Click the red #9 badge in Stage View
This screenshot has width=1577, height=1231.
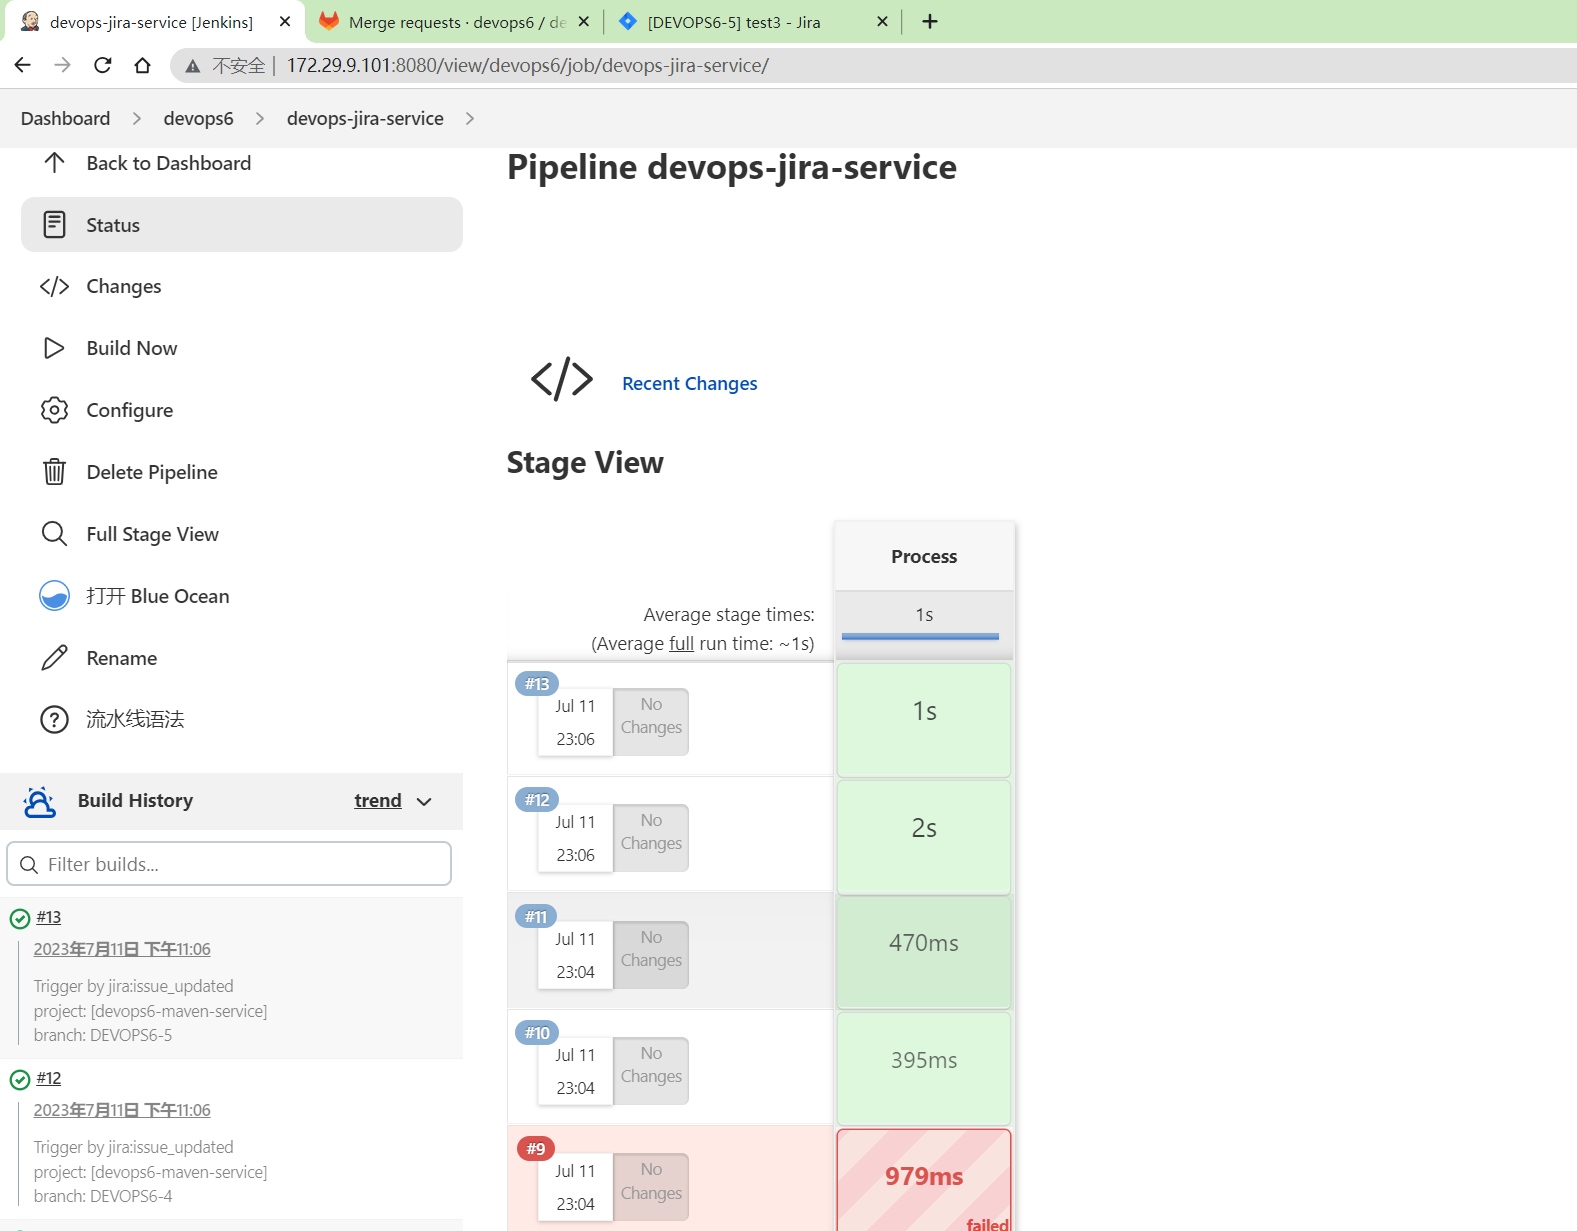coord(536,1149)
